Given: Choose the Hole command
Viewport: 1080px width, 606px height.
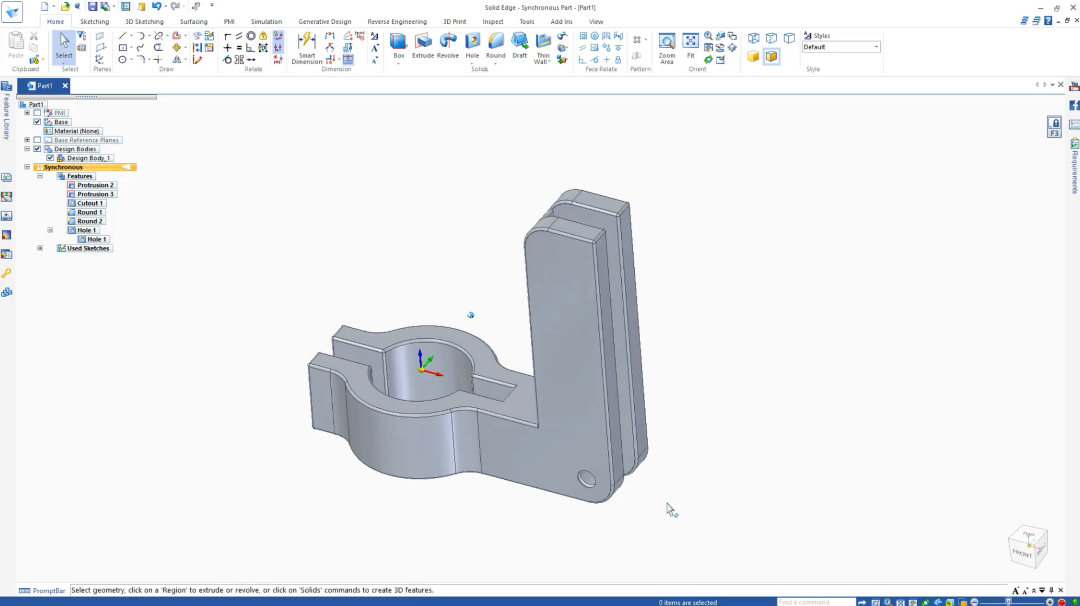Looking at the screenshot, I should click(x=472, y=45).
